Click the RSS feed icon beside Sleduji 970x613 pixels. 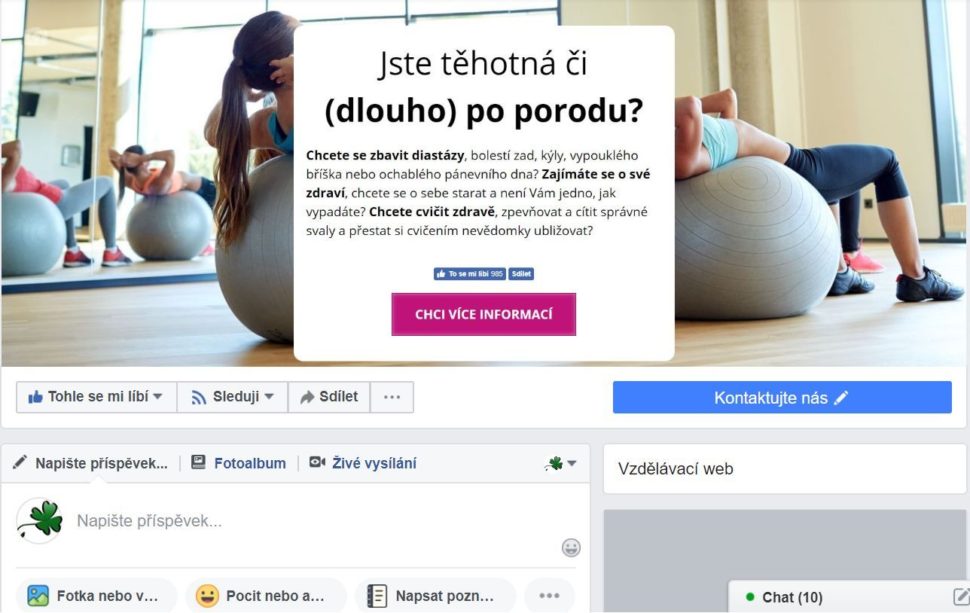click(x=199, y=397)
